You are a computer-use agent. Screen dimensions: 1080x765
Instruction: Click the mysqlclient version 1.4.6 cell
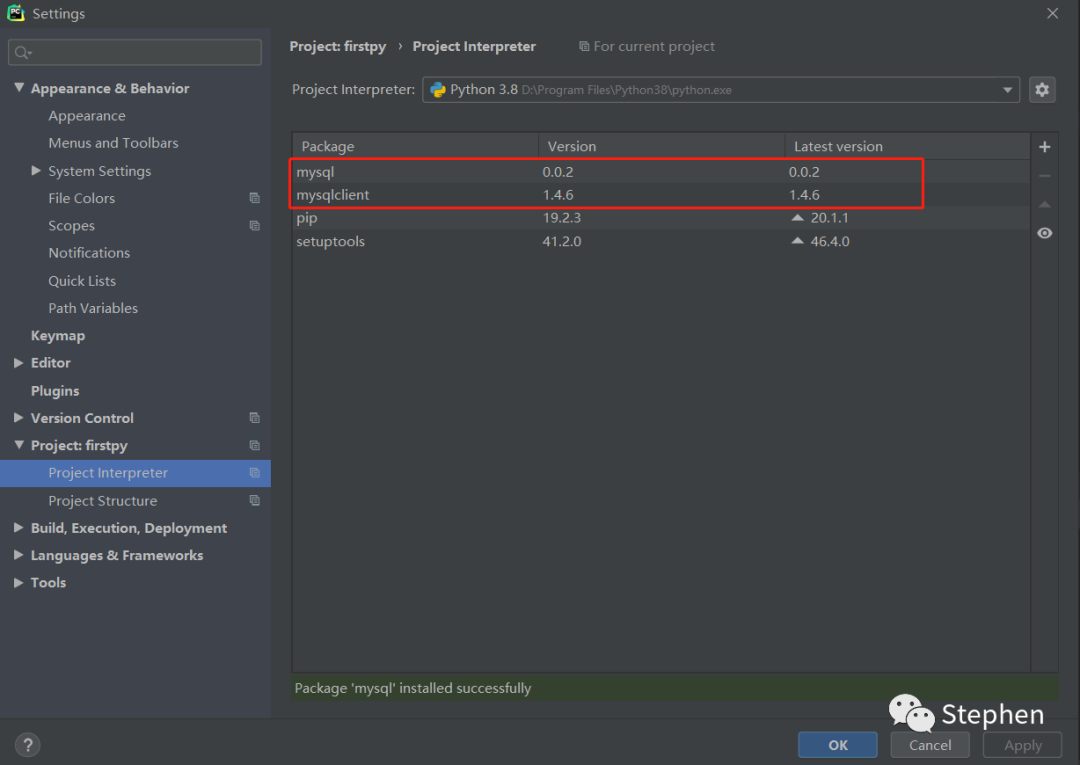558,195
